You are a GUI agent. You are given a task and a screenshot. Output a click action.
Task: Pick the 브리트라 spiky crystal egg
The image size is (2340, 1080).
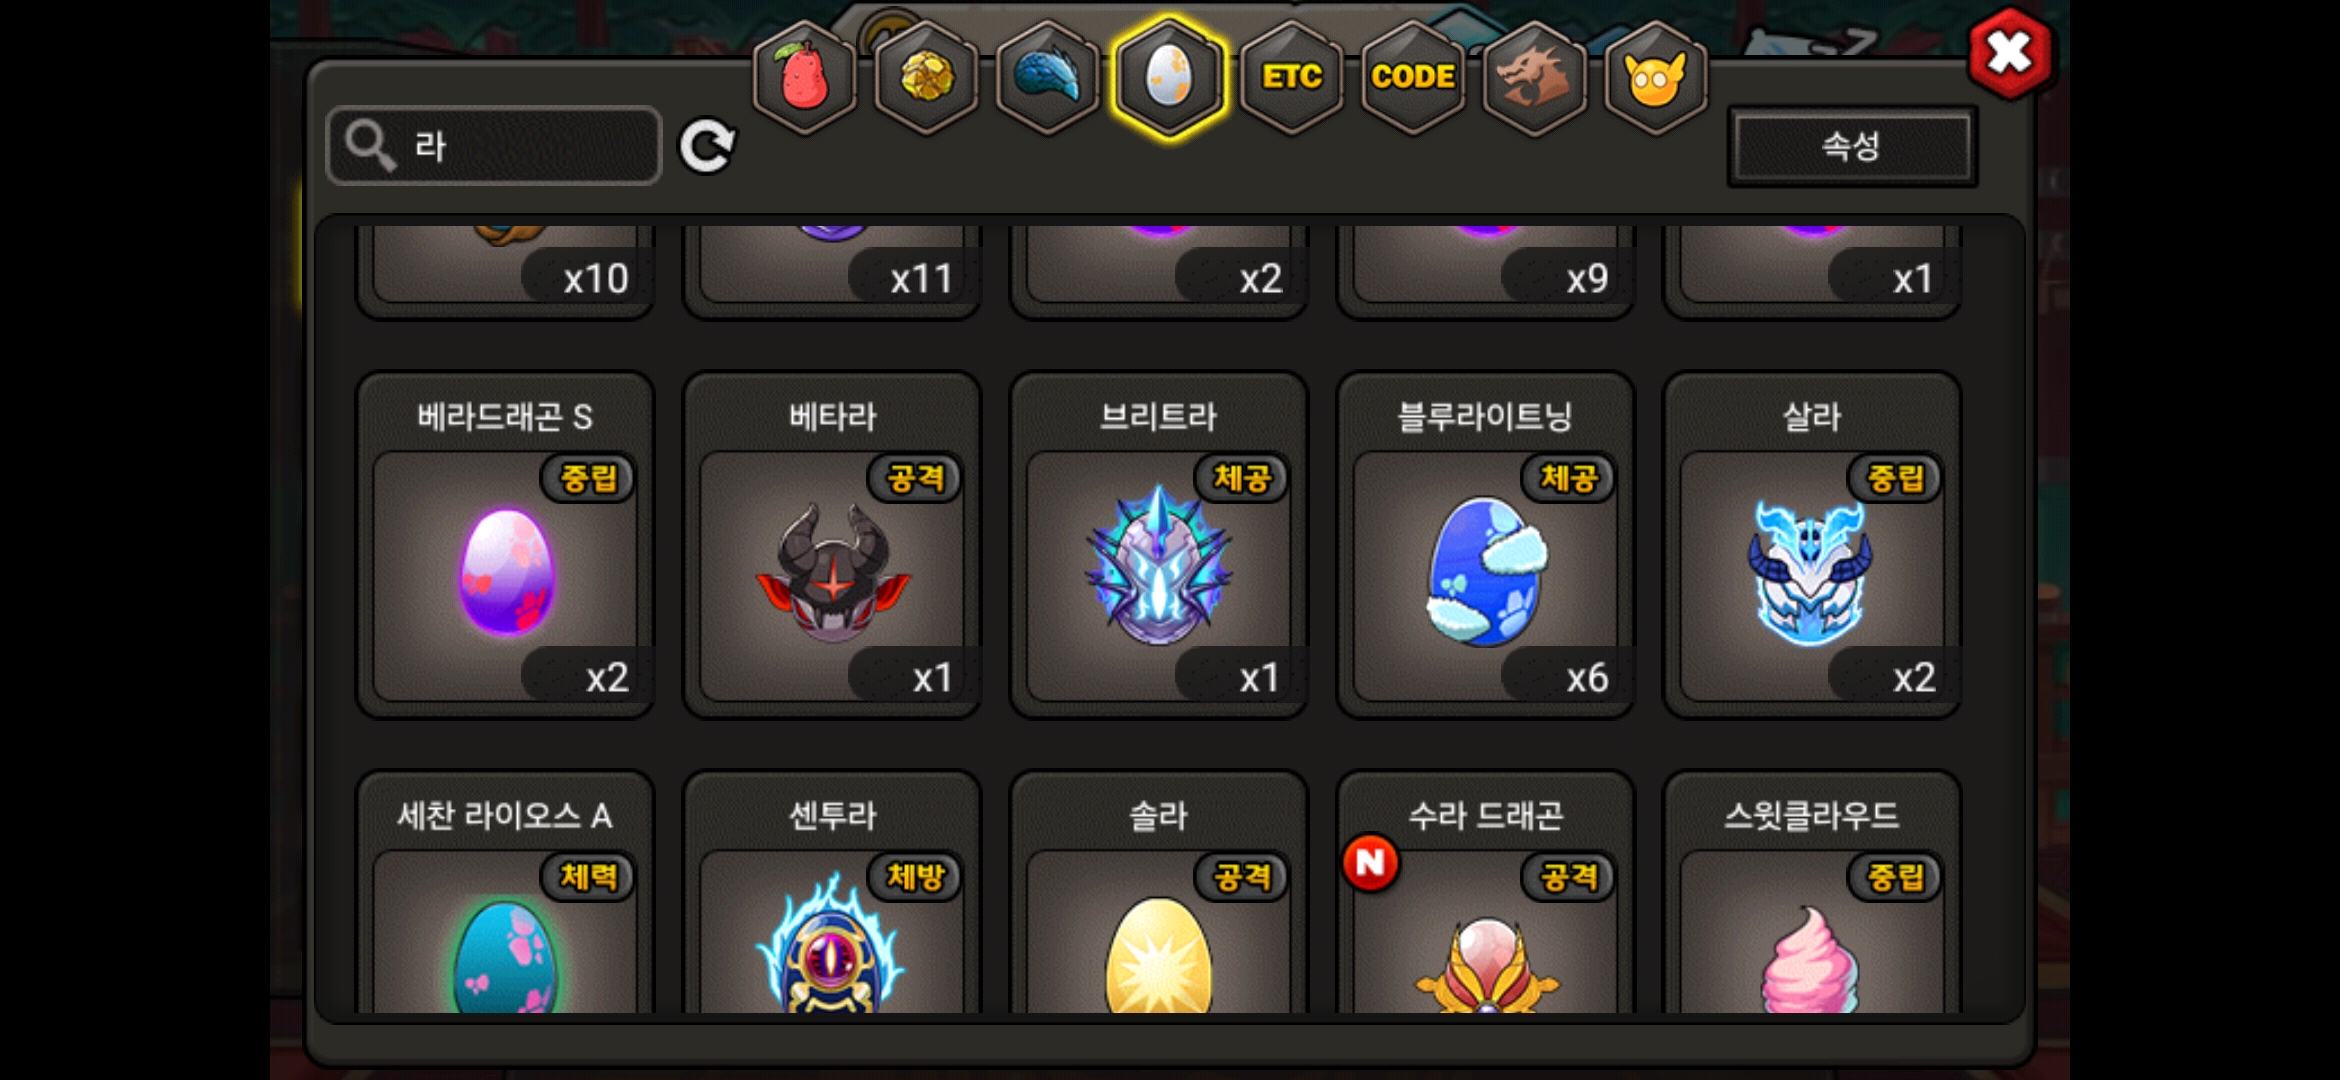click(x=1159, y=545)
